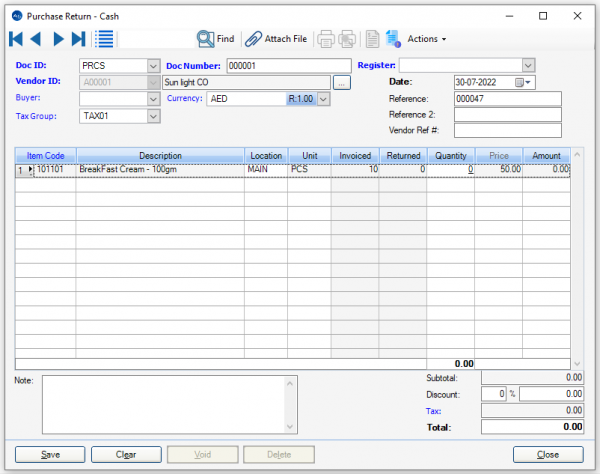Expand the Currency dropdown
The image size is (600, 474).
click(323, 99)
